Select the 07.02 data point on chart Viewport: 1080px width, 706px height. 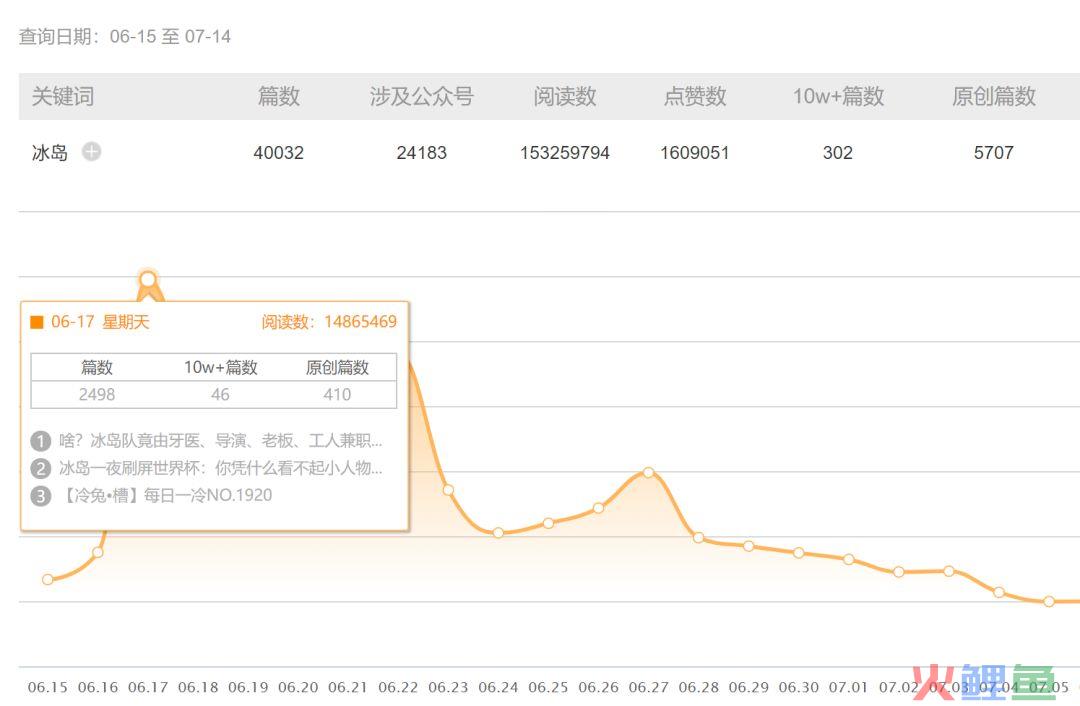[x=899, y=572]
